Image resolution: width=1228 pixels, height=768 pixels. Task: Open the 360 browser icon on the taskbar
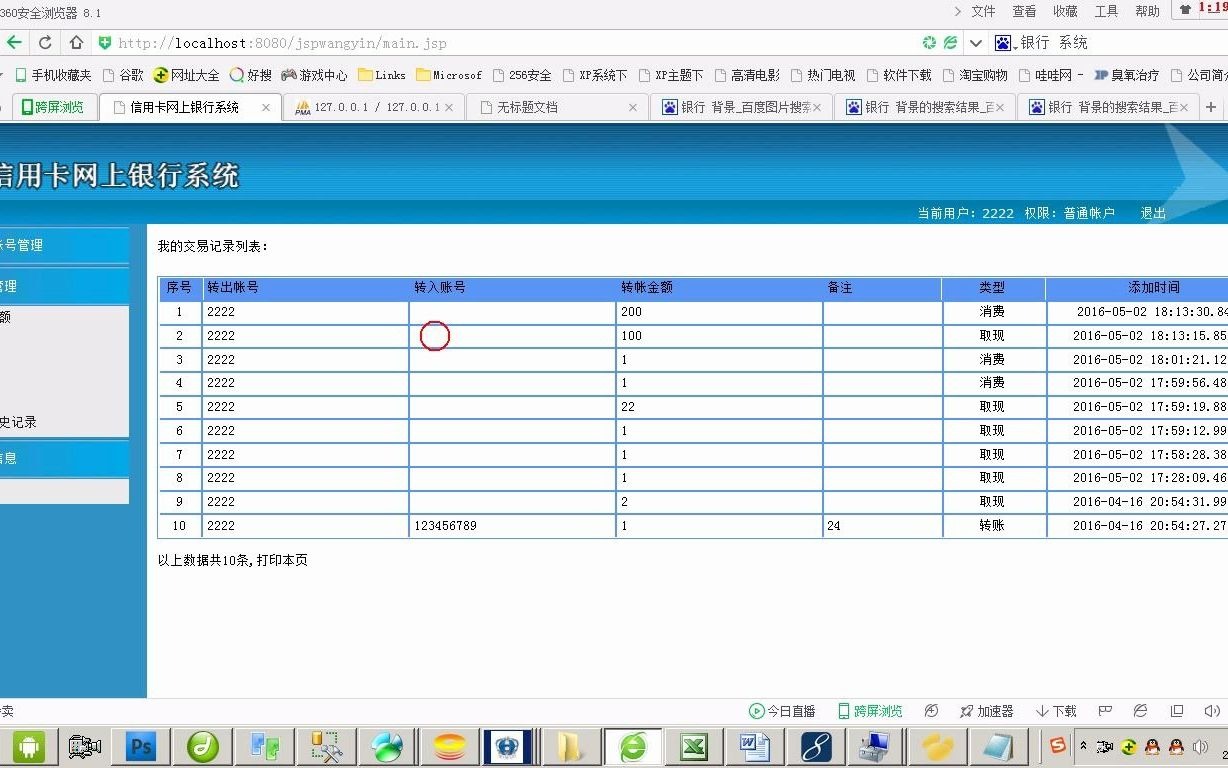(633, 746)
